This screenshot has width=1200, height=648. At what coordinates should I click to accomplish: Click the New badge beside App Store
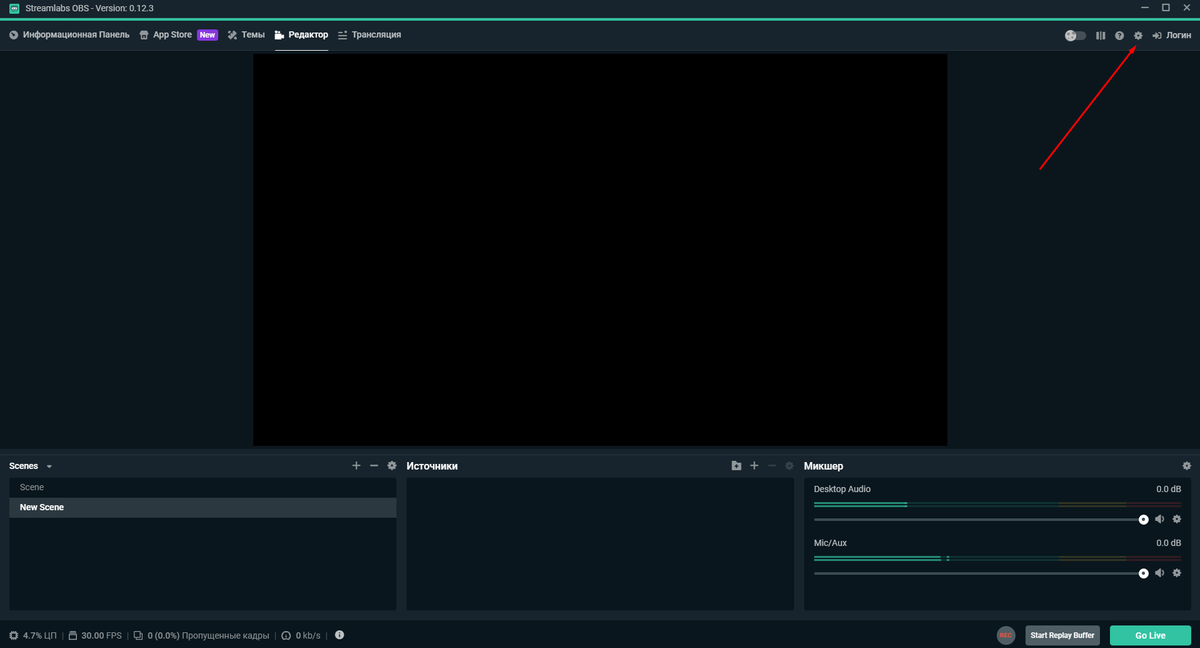[x=207, y=35]
